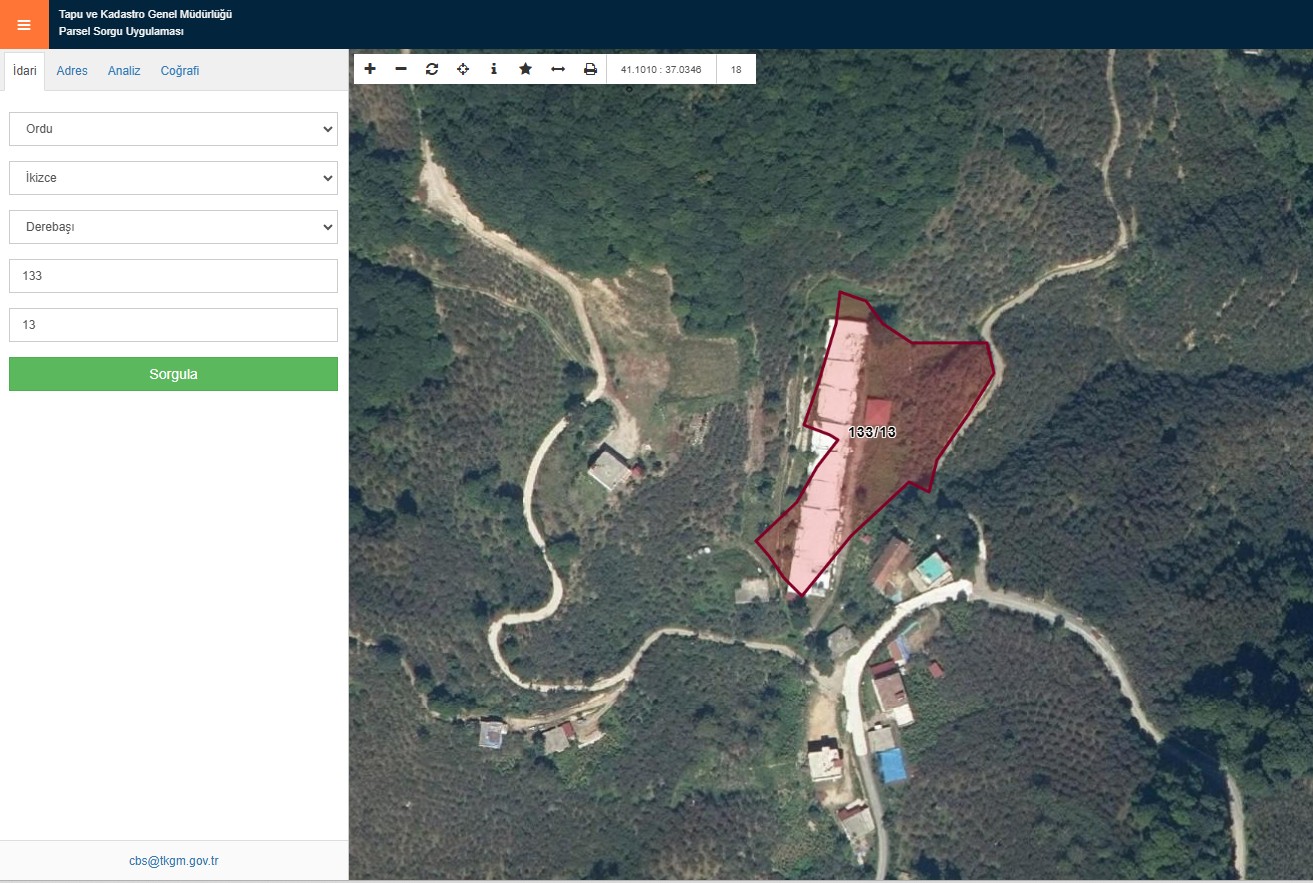Activate the crosshair locate tool
Image resolution: width=1313 pixels, height=883 pixels.
(x=463, y=69)
